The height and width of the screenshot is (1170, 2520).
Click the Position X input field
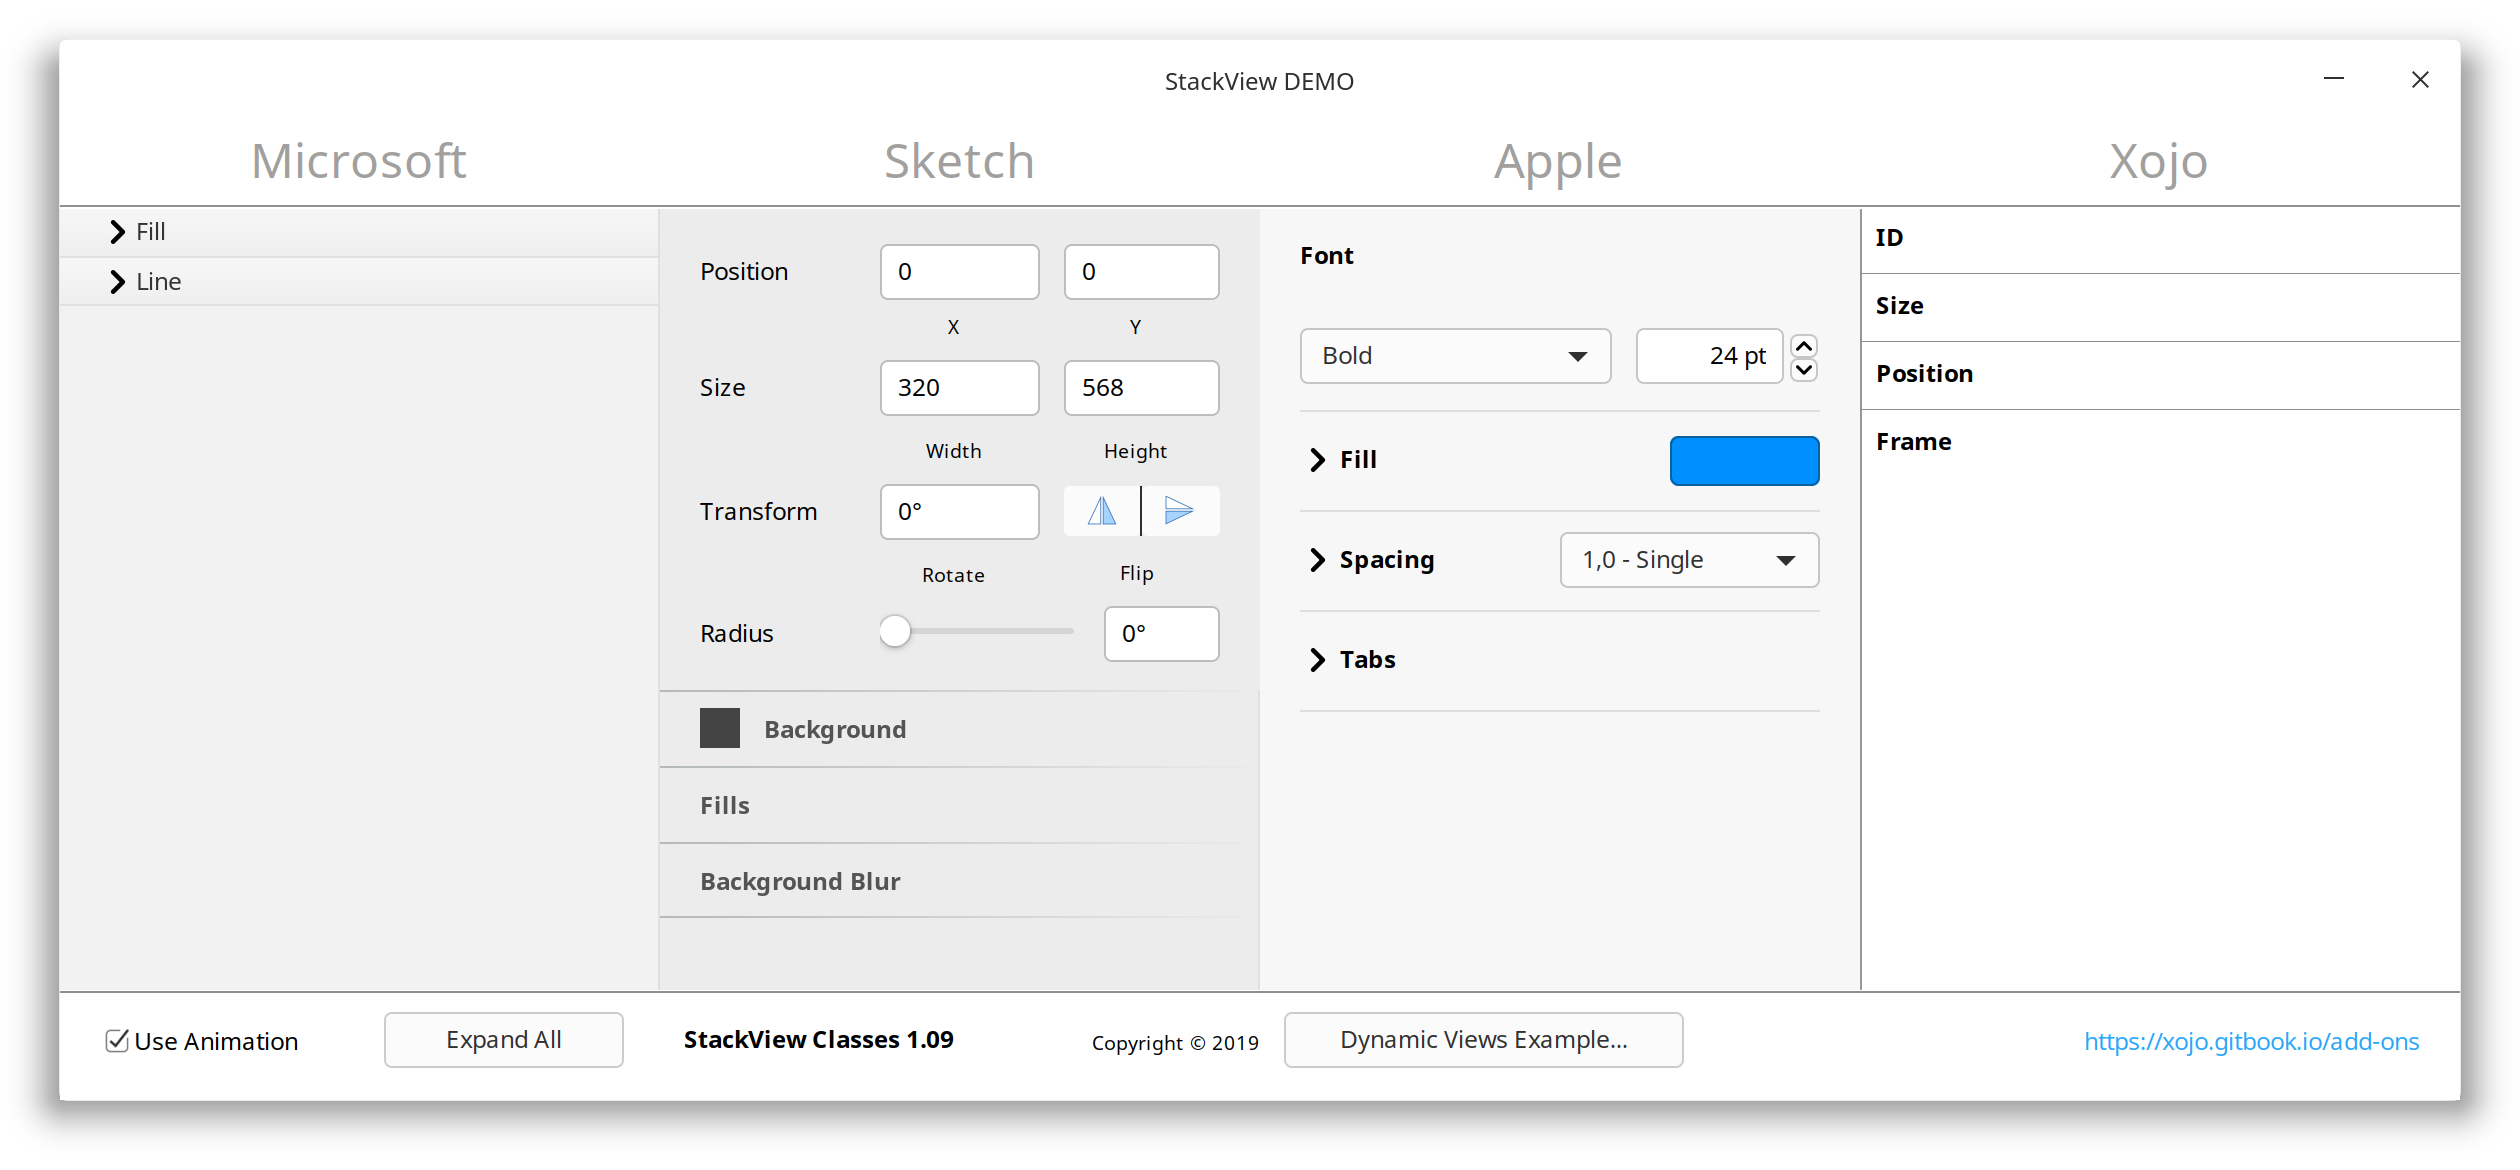click(960, 272)
